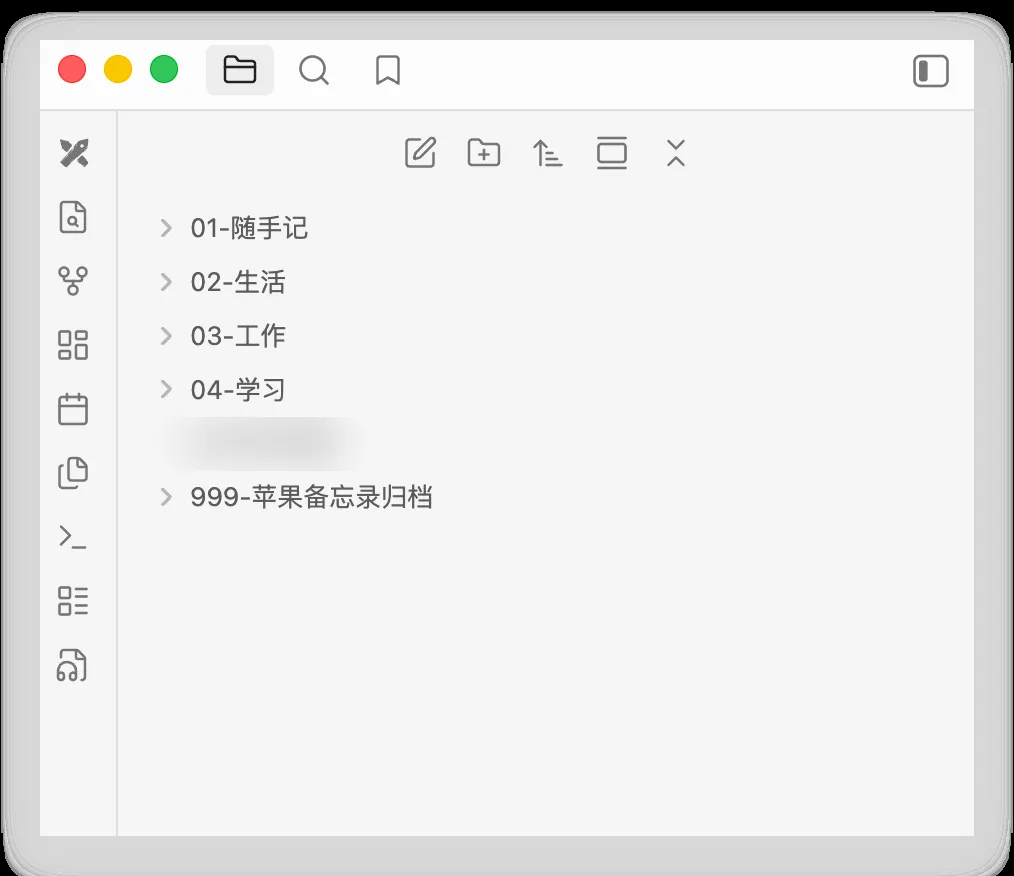Maximize the window with the green button
This screenshot has width=1014, height=876.
coord(164,69)
